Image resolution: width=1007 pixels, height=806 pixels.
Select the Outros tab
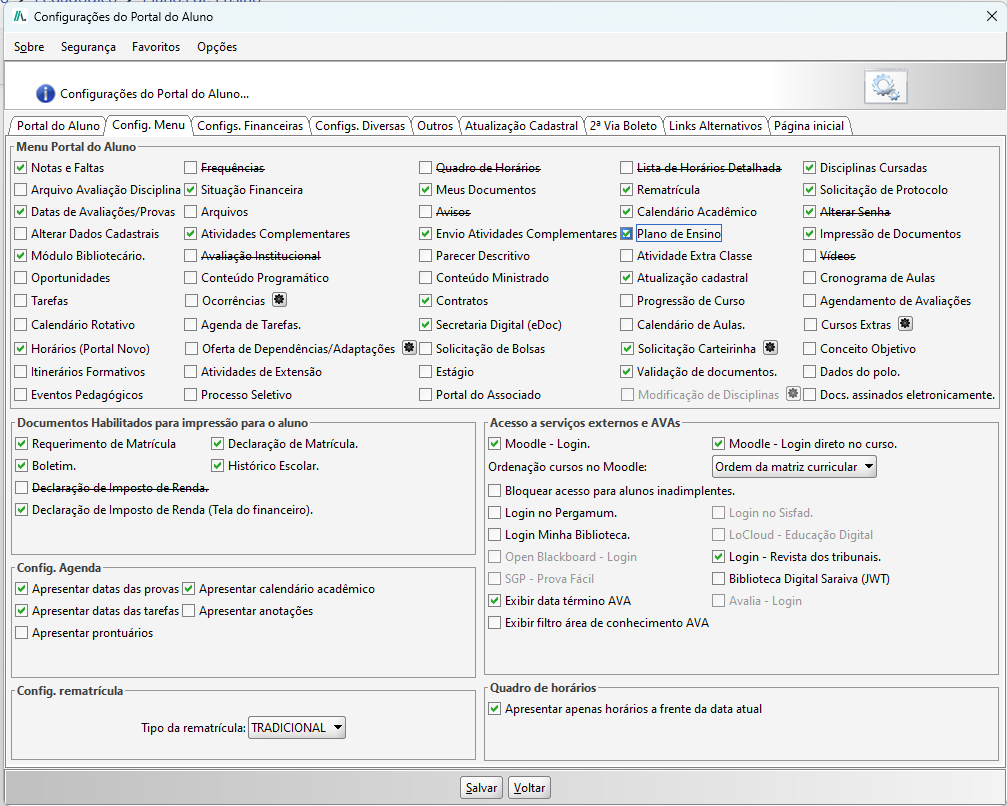click(435, 126)
